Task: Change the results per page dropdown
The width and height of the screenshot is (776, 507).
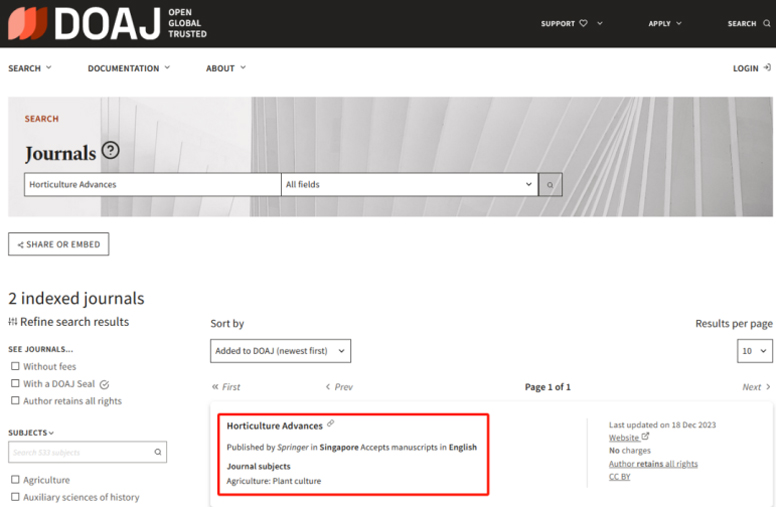Action: (x=755, y=351)
